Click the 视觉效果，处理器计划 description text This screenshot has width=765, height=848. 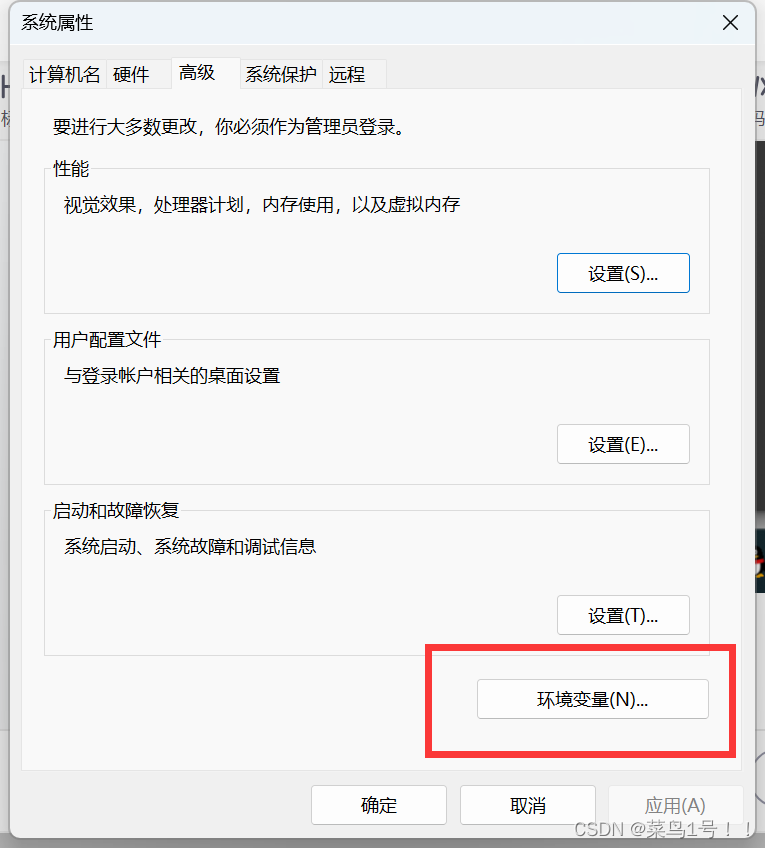pyautogui.click(x=262, y=204)
